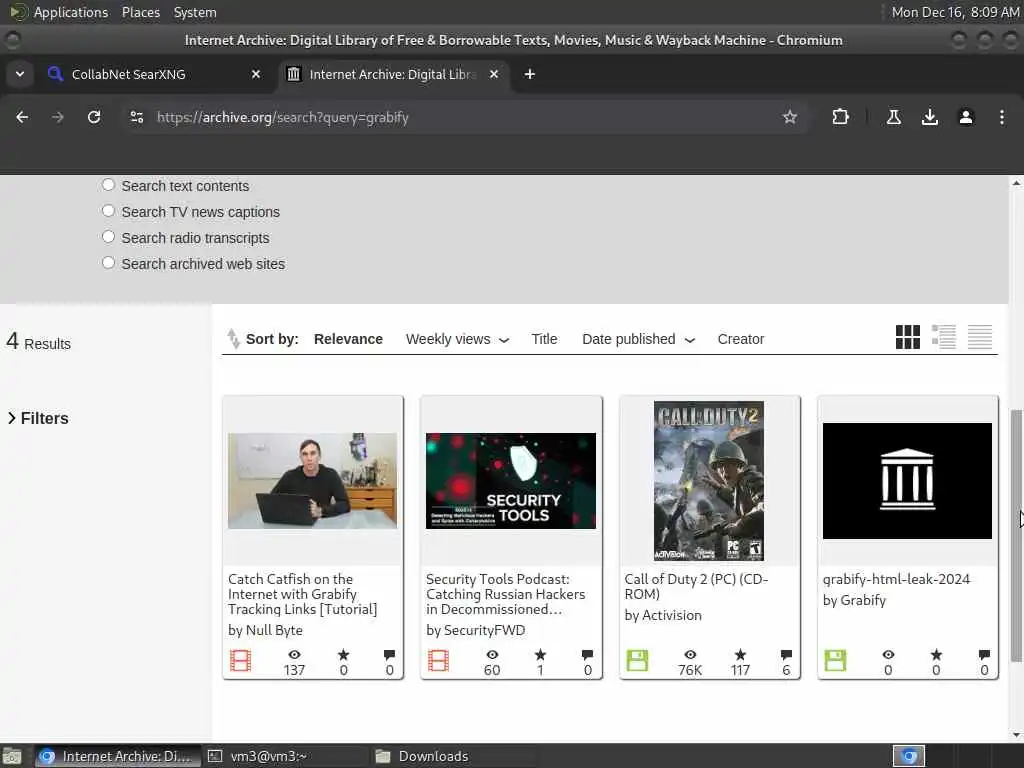The image size is (1024, 768).
Task: Bookmark this page with the star icon
Action: pyautogui.click(x=790, y=117)
